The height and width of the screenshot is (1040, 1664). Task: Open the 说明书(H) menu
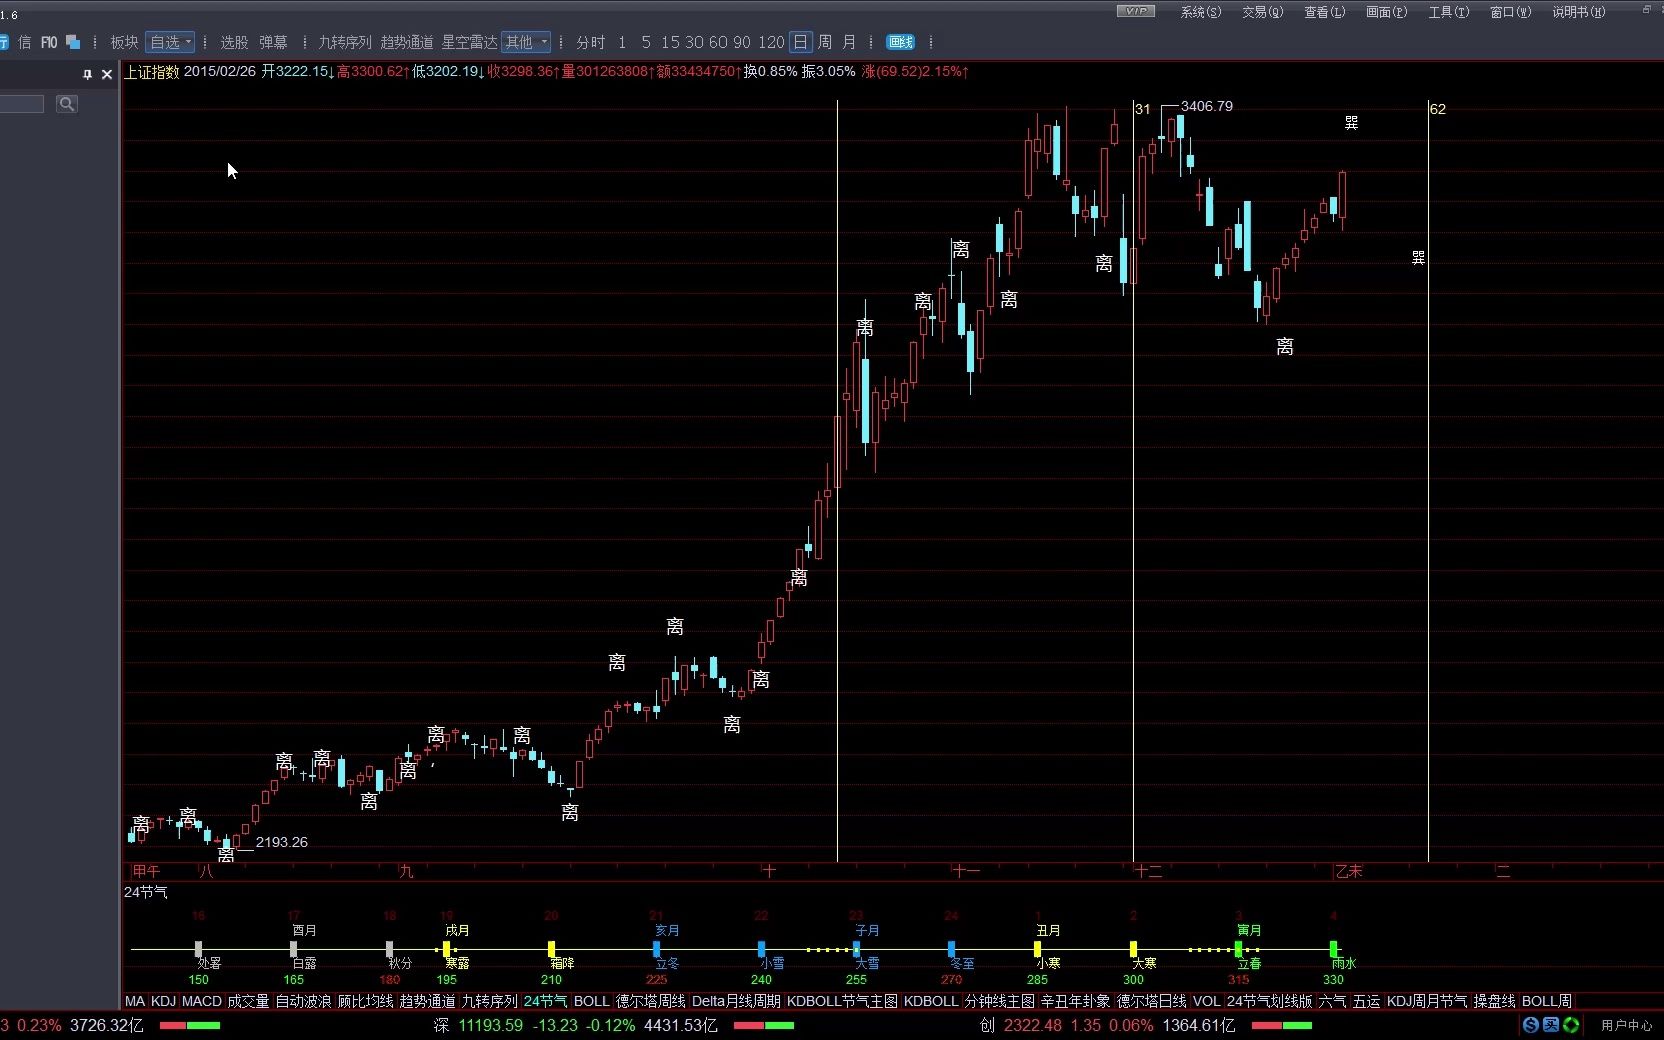point(1578,12)
